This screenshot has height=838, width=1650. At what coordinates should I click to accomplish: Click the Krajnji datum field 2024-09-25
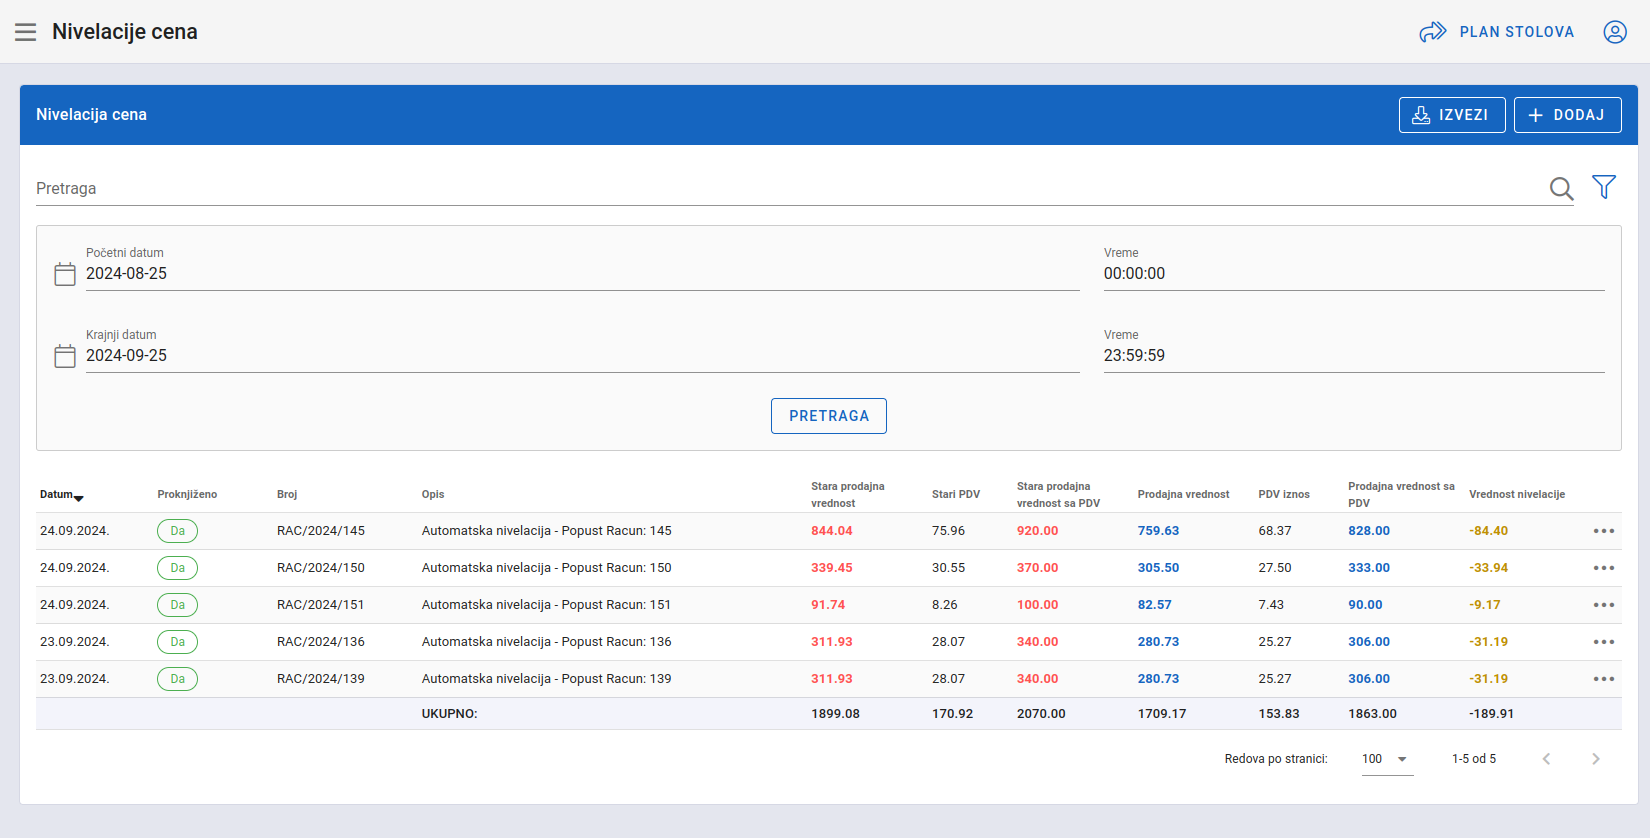582,356
